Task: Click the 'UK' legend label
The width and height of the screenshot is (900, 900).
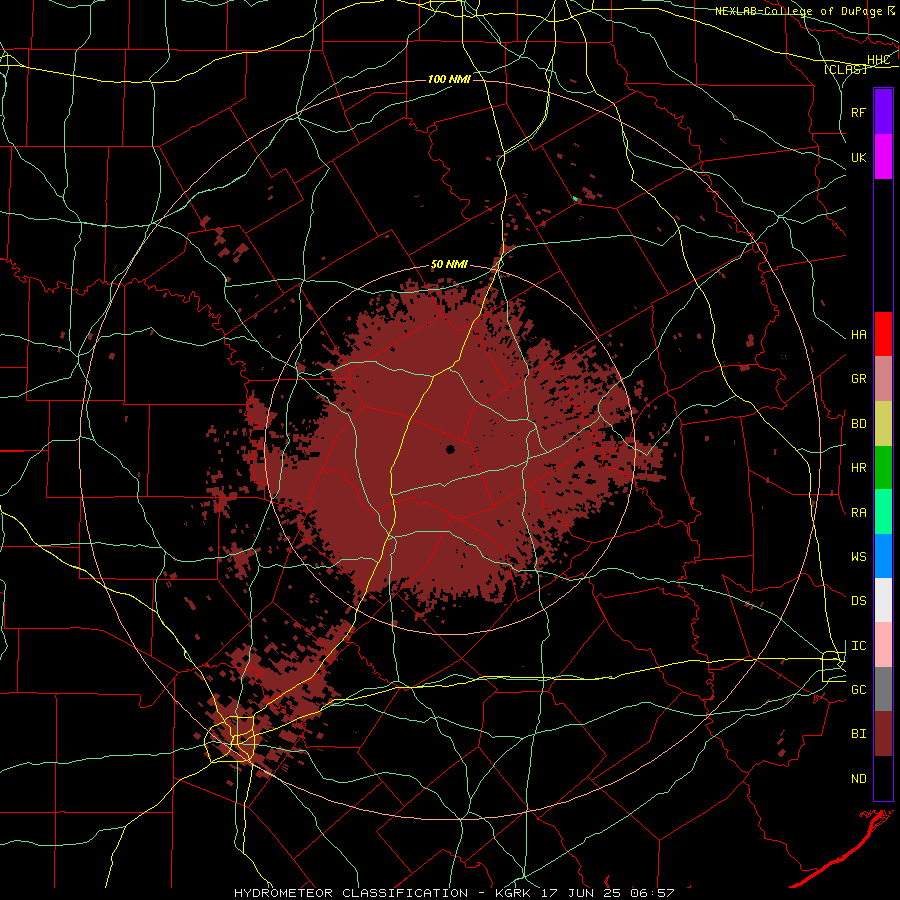Action: (859, 157)
